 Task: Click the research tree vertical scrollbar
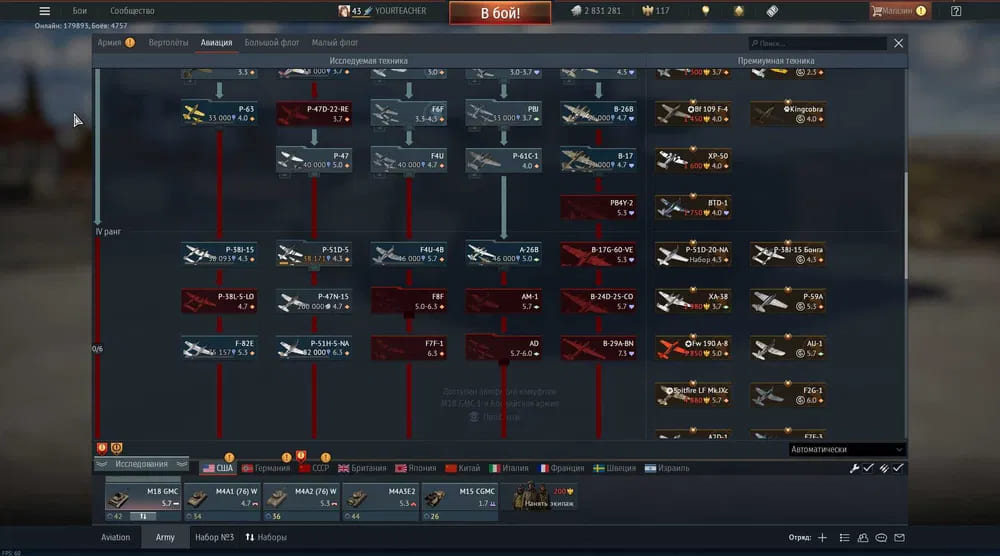coord(906,224)
